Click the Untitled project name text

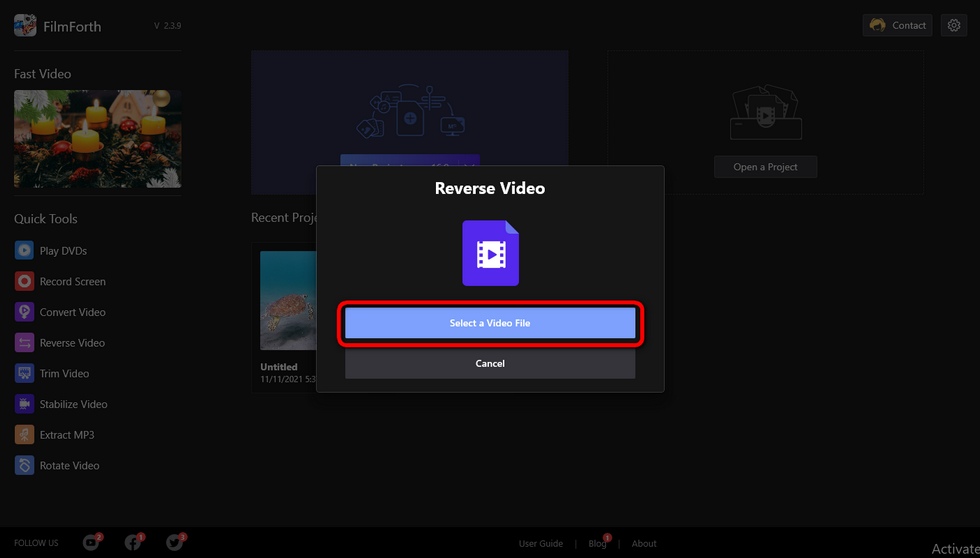(279, 367)
